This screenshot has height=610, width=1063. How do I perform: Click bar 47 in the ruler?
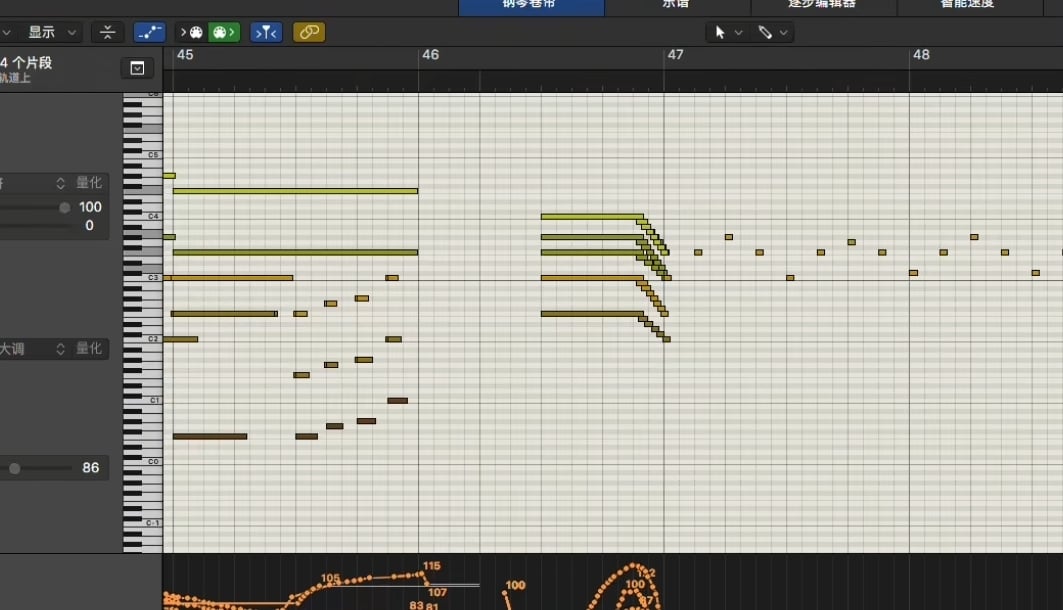[676, 55]
